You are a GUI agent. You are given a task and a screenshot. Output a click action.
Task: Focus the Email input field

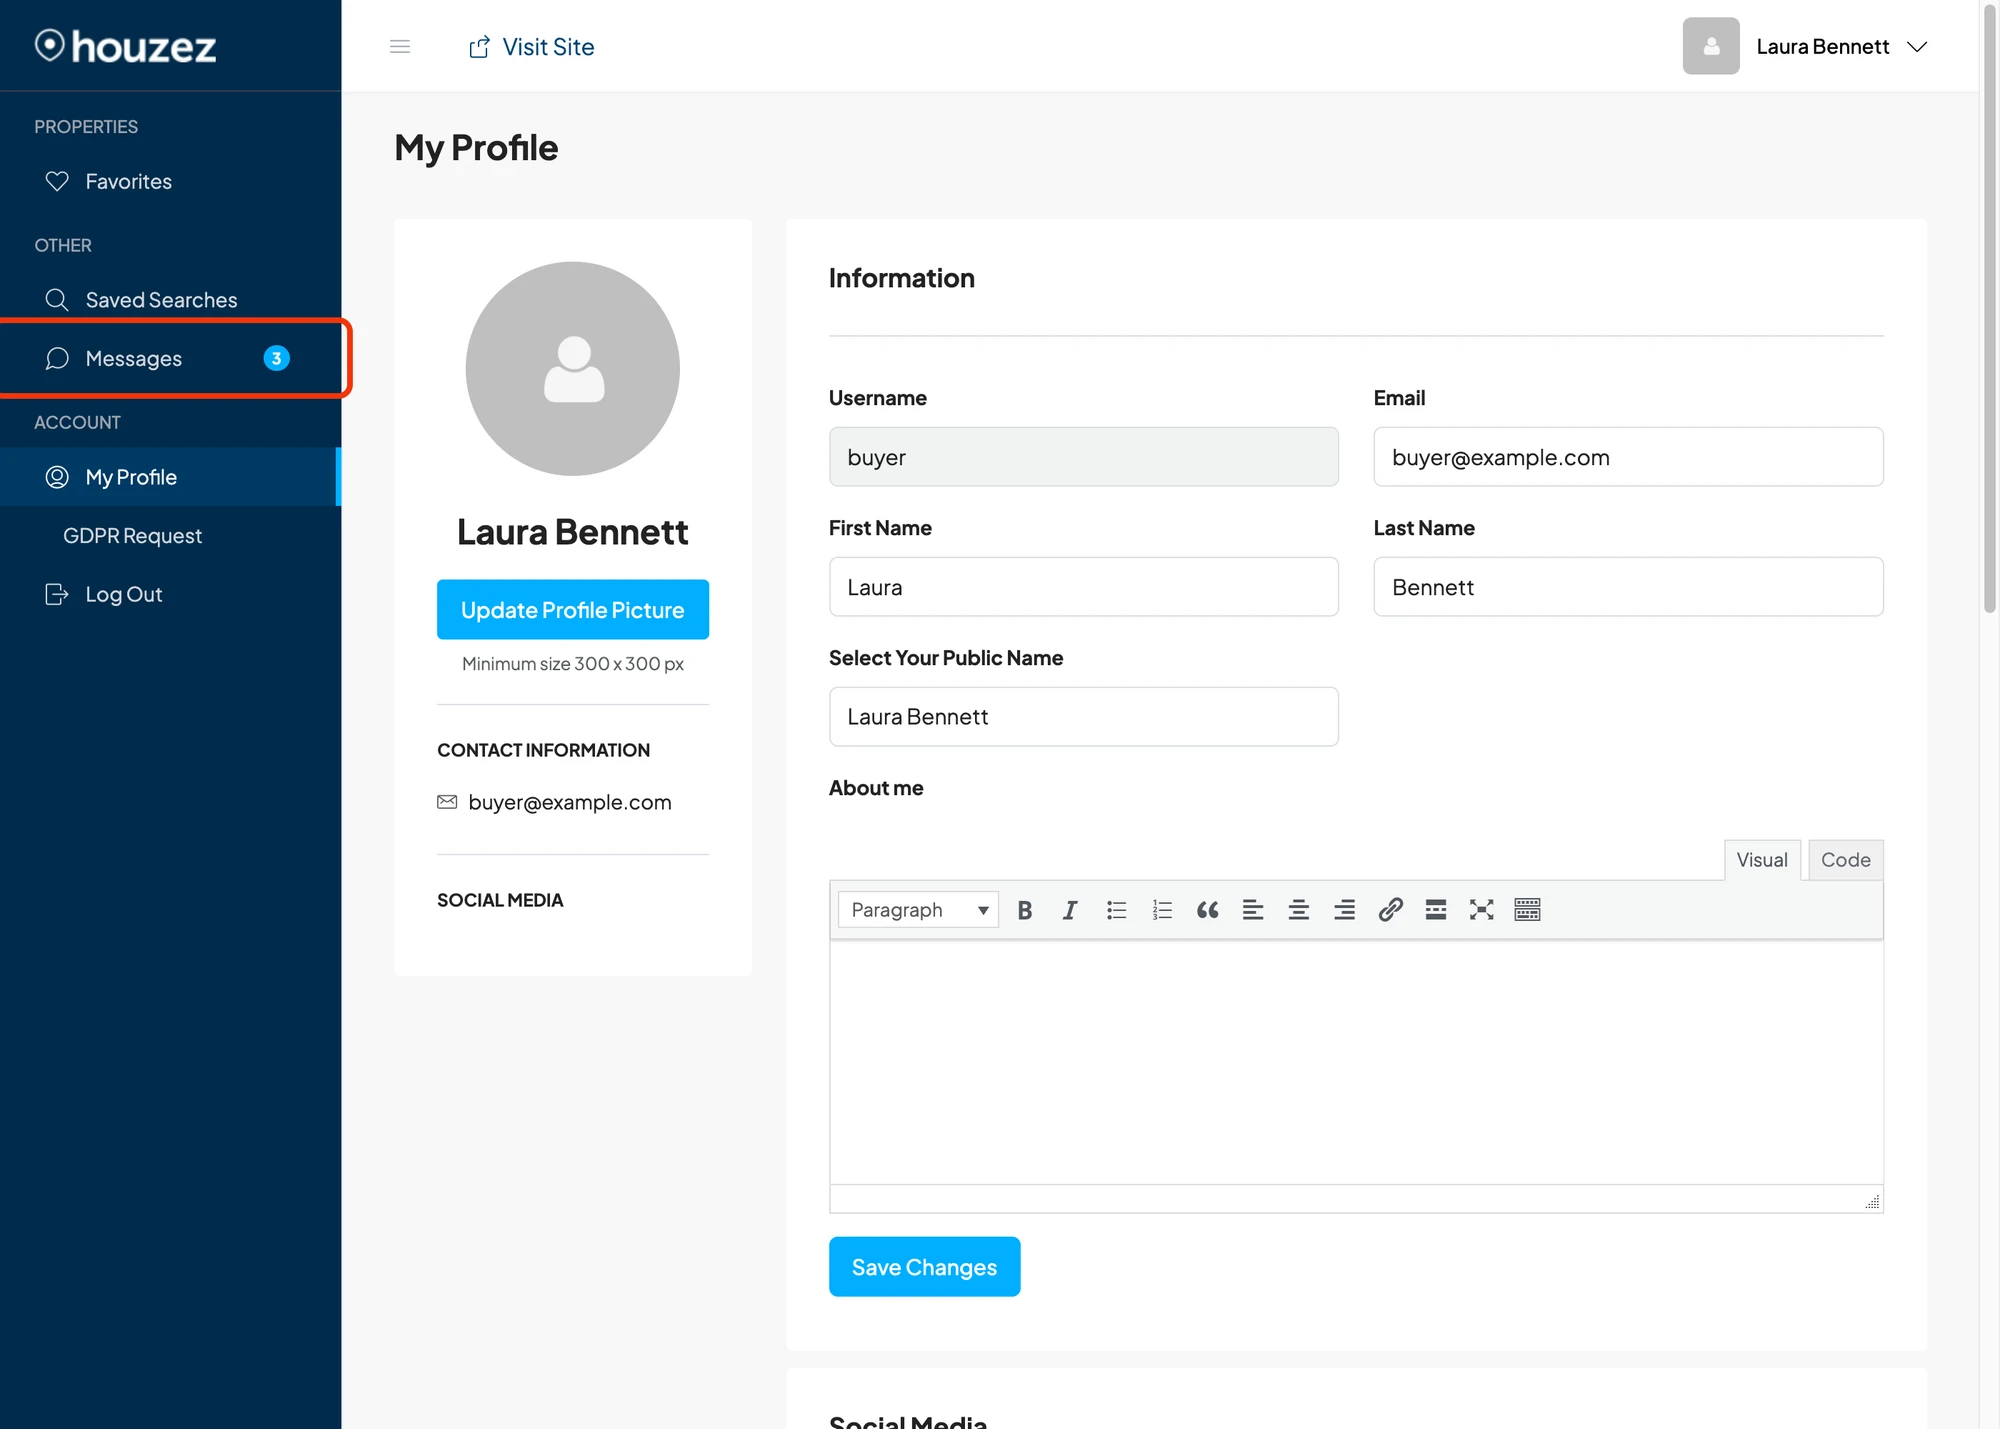1628,457
